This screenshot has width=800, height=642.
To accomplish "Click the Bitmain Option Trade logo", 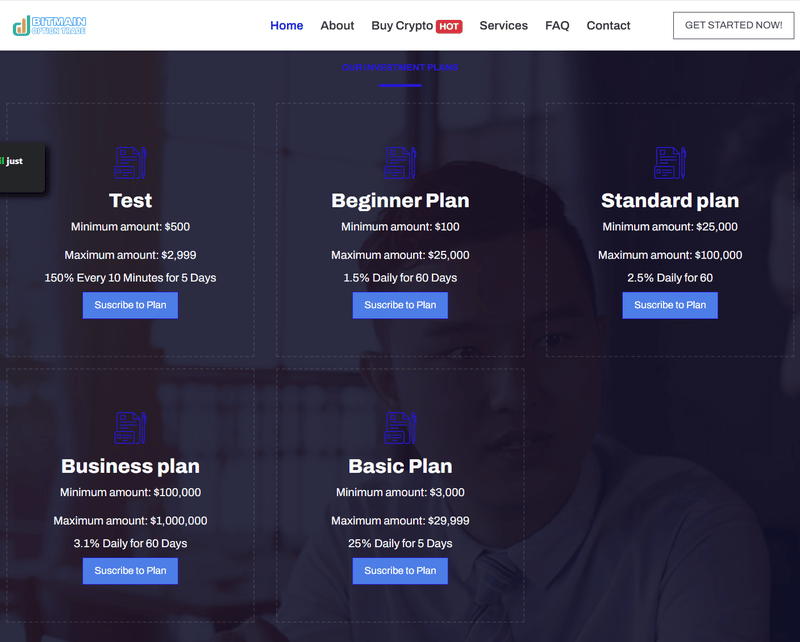I will click(x=49, y=26).
